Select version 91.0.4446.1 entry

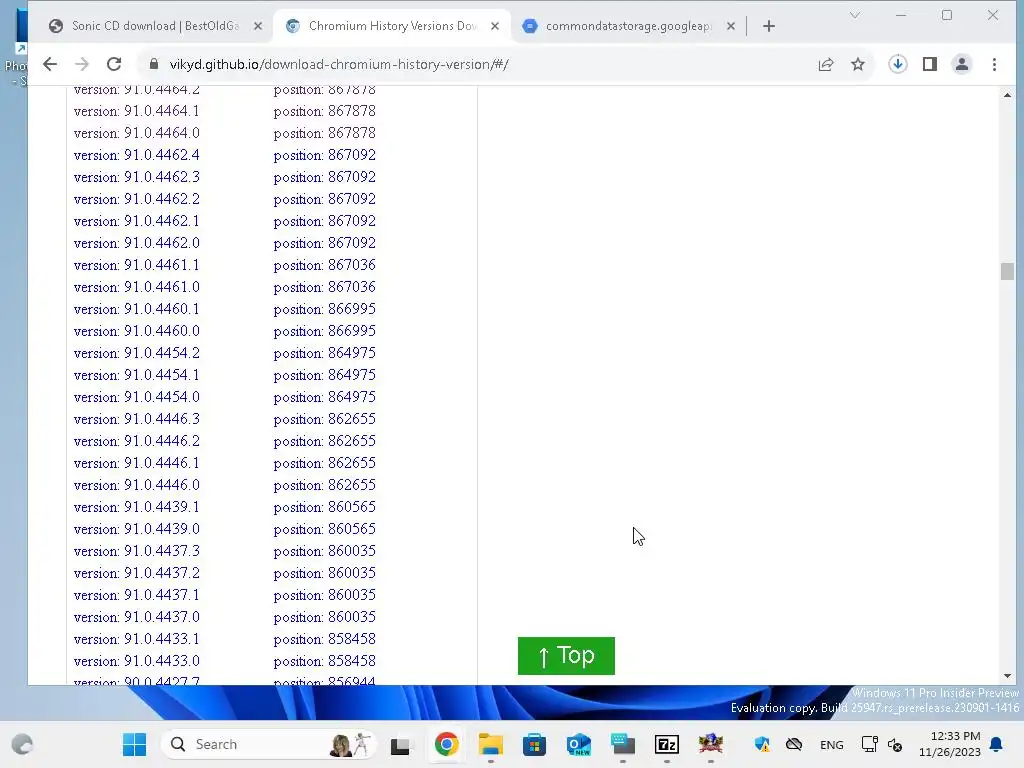(136, 463)
